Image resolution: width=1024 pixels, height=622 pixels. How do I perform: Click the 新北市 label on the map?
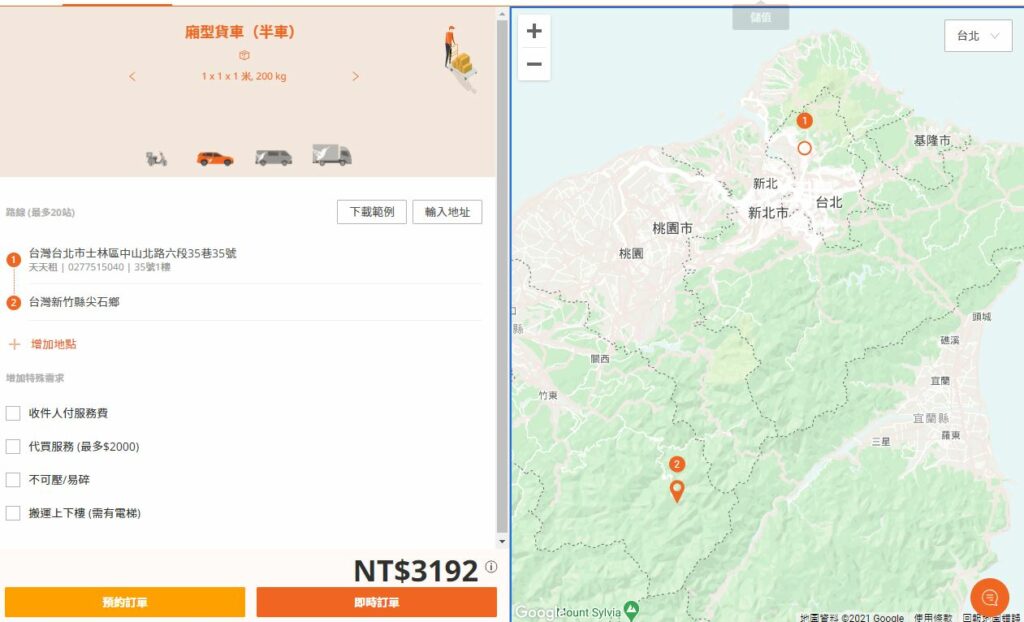(x=768, y=212)
